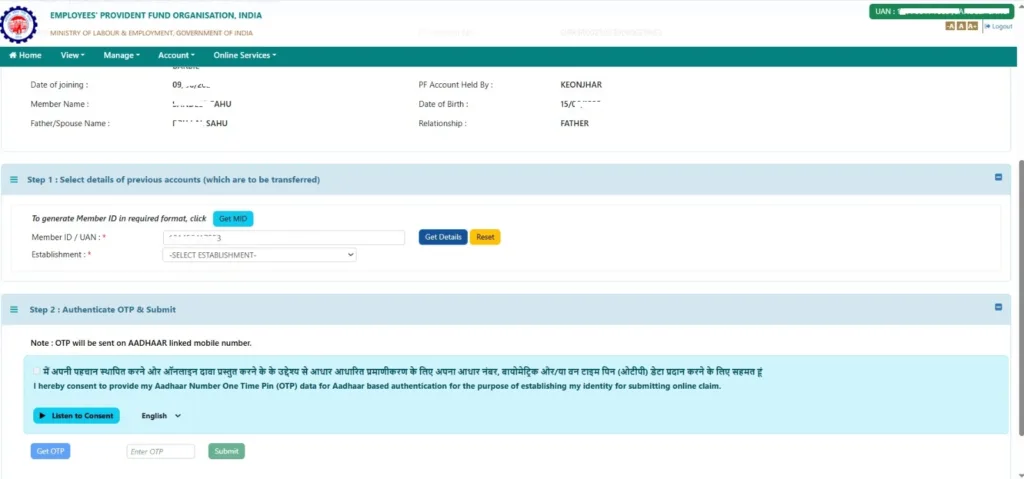
Task: Click the page vertical scrollbar thumb
Action: click(x=1020, y=297)
